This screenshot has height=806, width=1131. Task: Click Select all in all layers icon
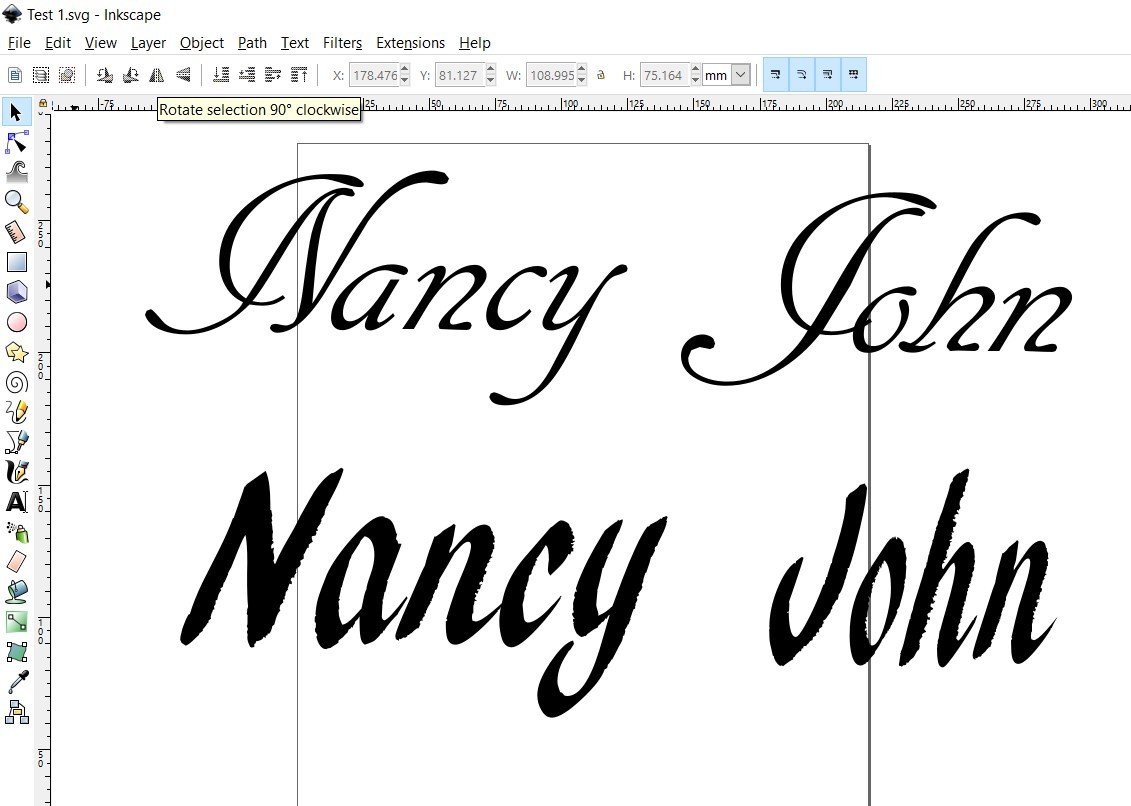41,74
